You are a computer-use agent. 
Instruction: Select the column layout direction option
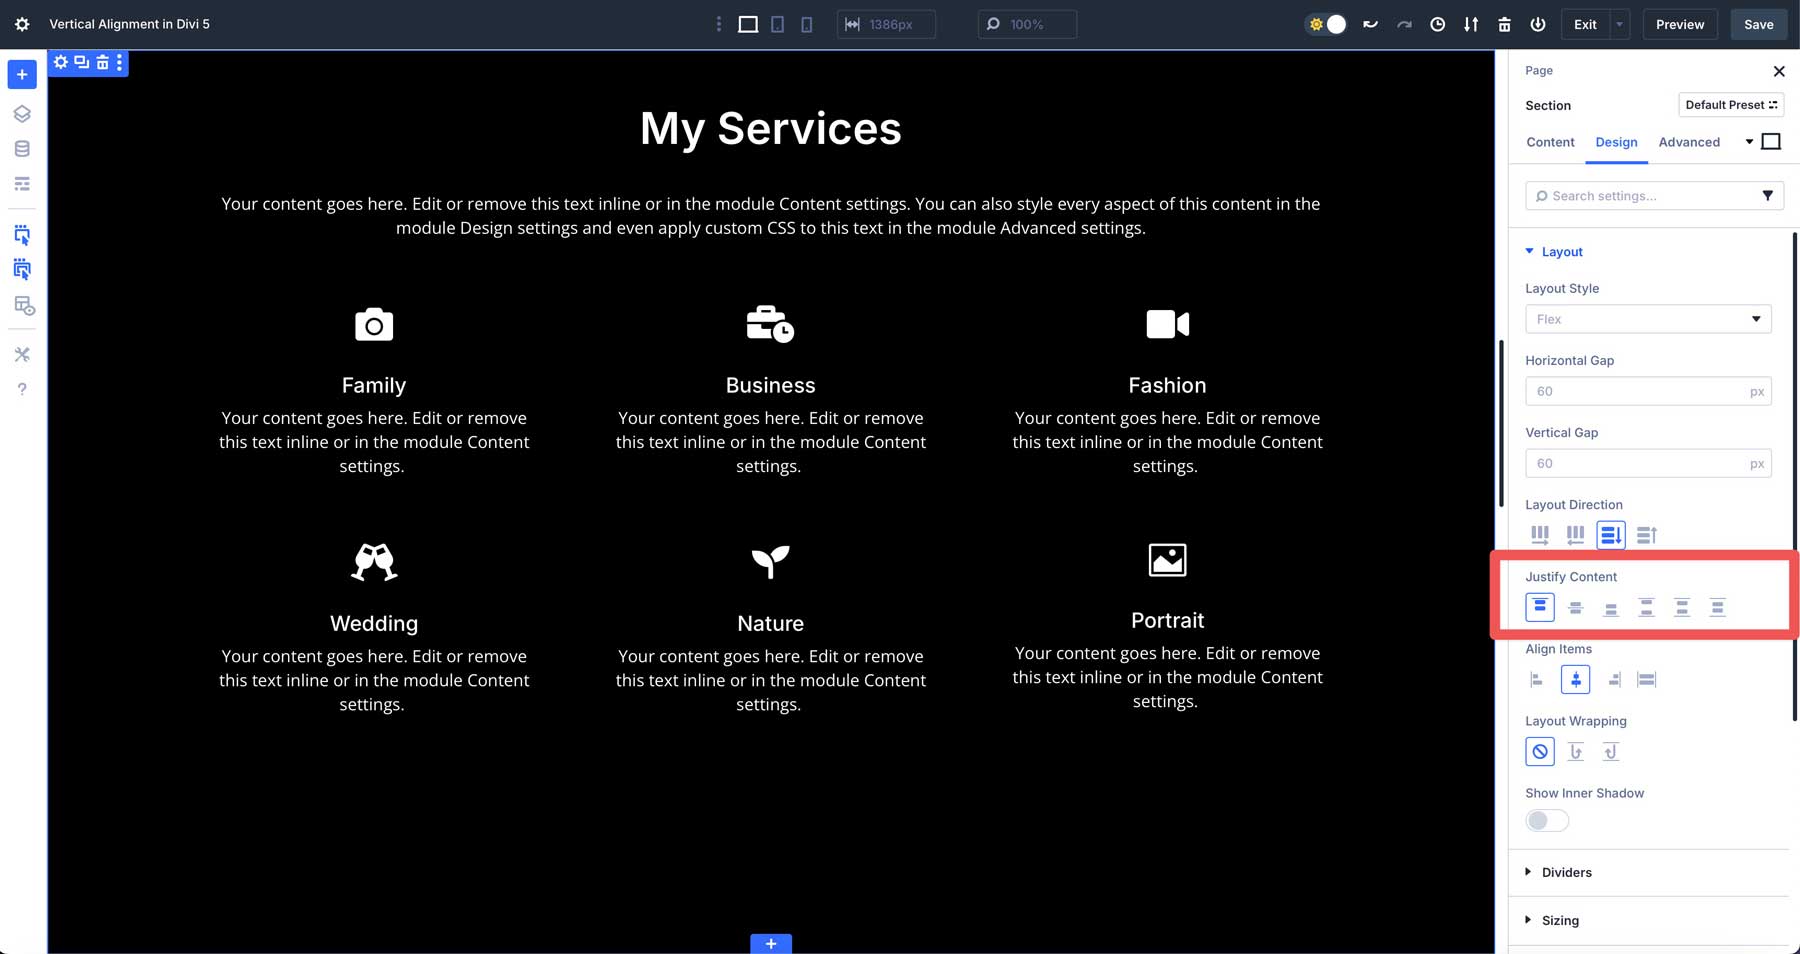click(x=1612, y=535)
